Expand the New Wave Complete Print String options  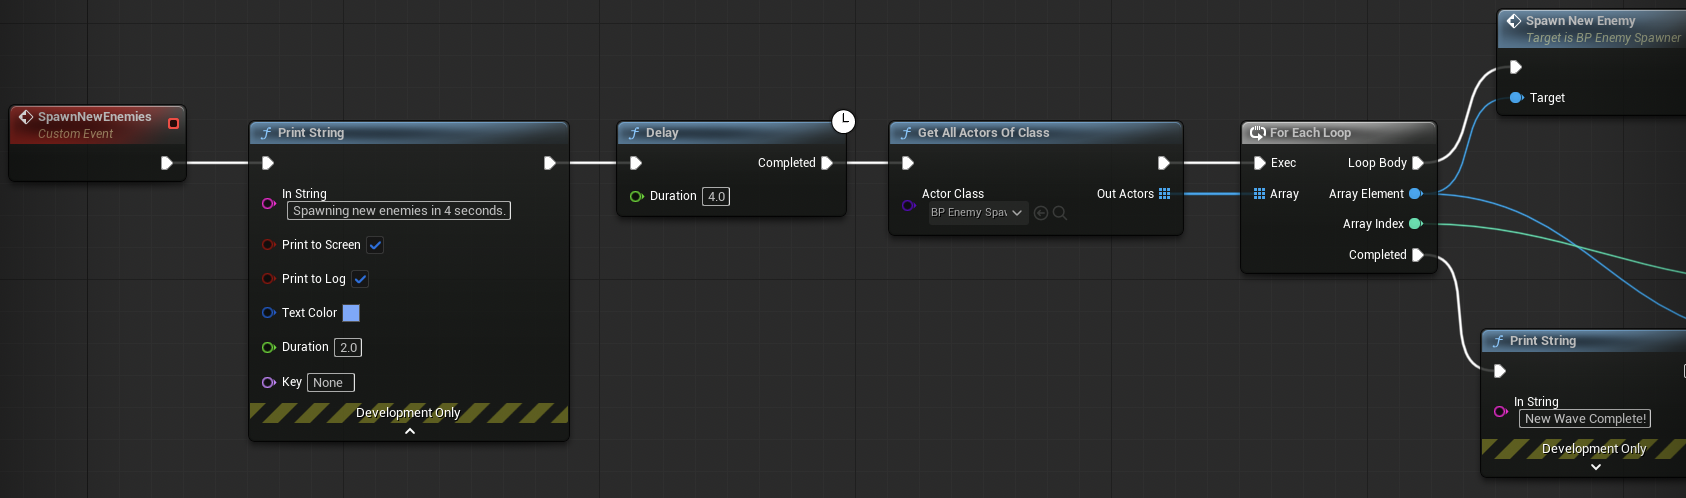tap(1596, 467)
